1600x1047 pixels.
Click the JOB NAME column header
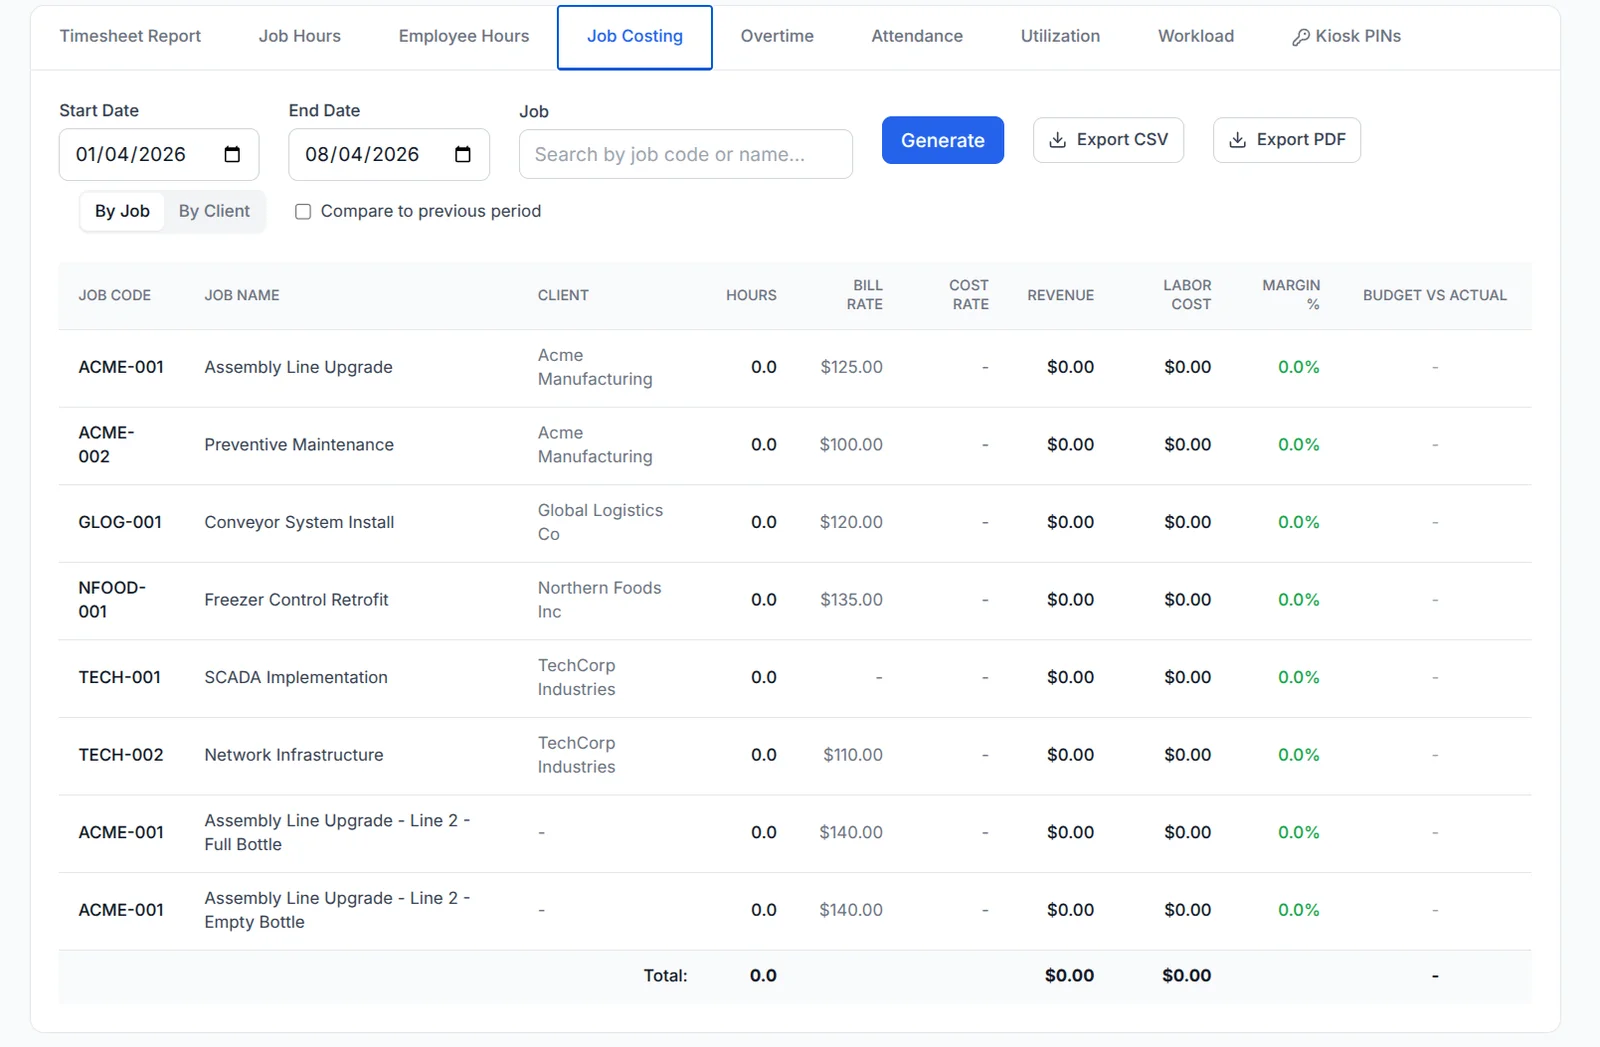coord(242,295)
